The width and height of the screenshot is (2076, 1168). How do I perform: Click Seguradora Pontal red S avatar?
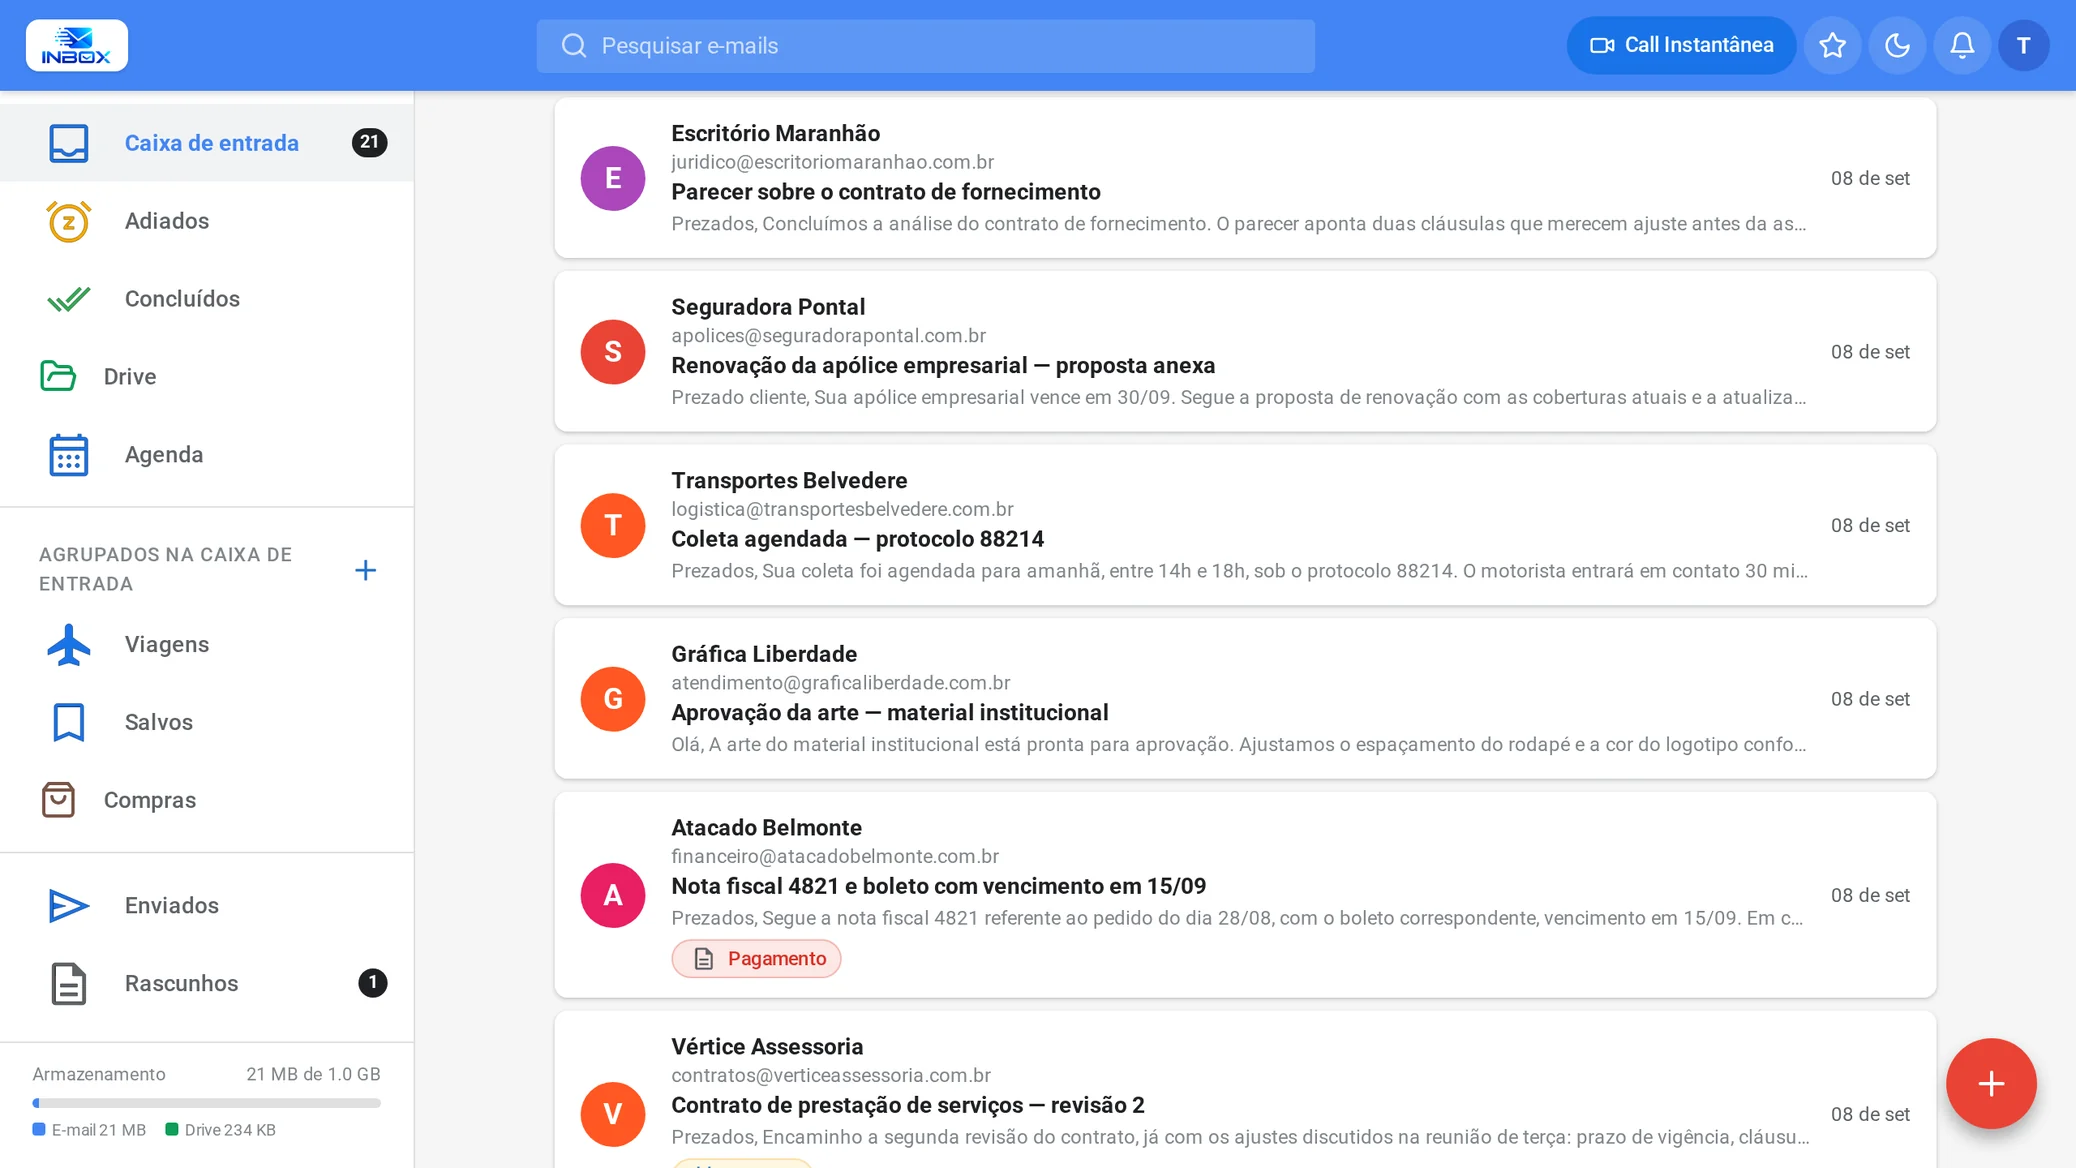[613, 352]
